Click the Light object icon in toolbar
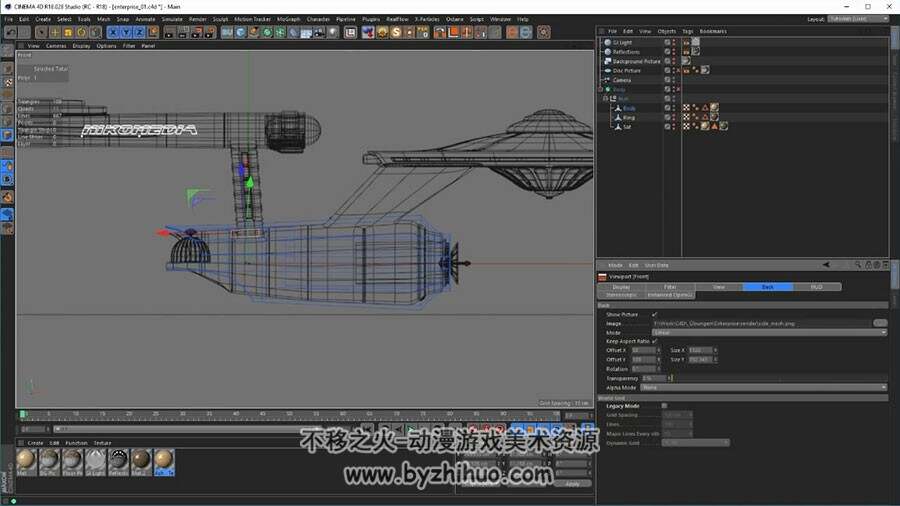 click(333, 32)
